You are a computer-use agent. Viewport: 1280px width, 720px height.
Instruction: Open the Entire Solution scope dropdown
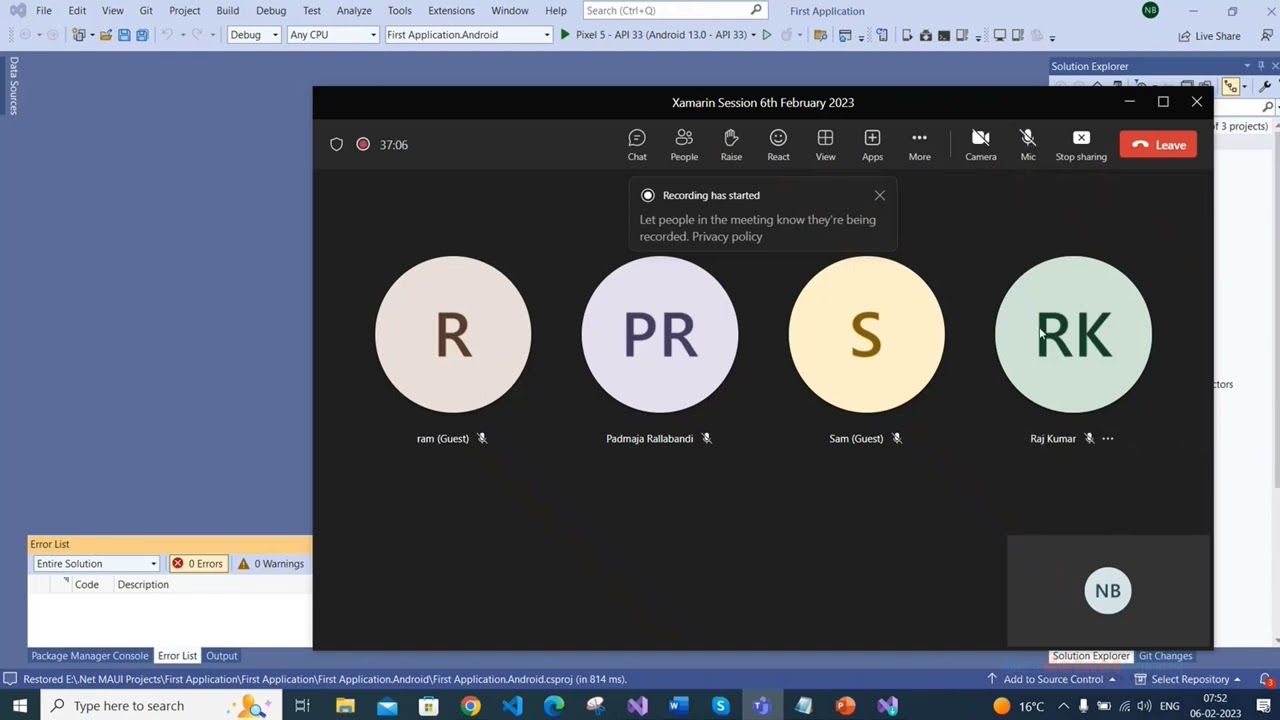[96, 564]
